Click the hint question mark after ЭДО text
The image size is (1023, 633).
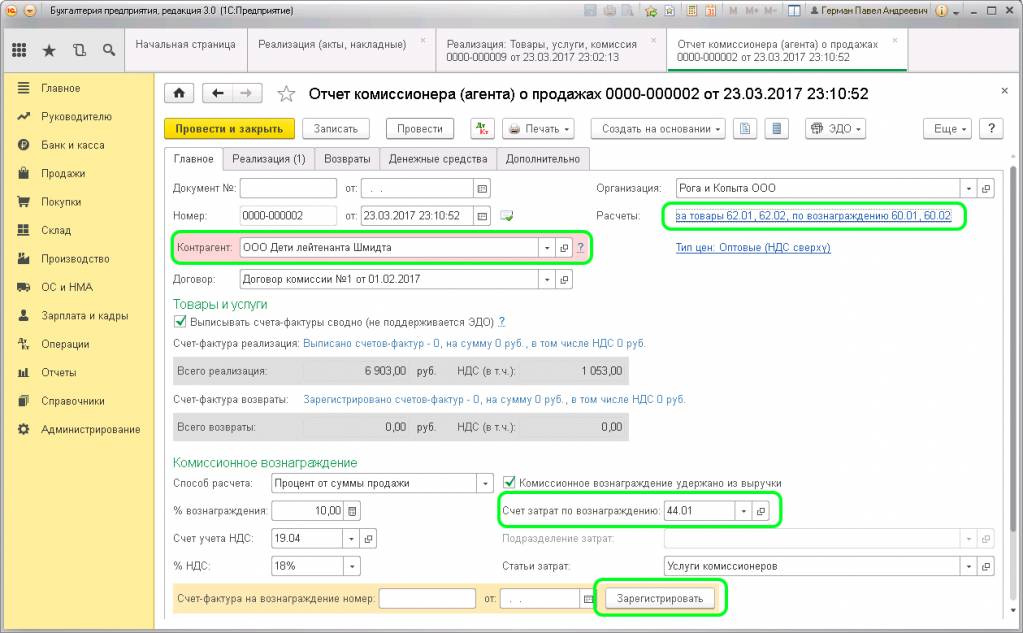point(501,322)
